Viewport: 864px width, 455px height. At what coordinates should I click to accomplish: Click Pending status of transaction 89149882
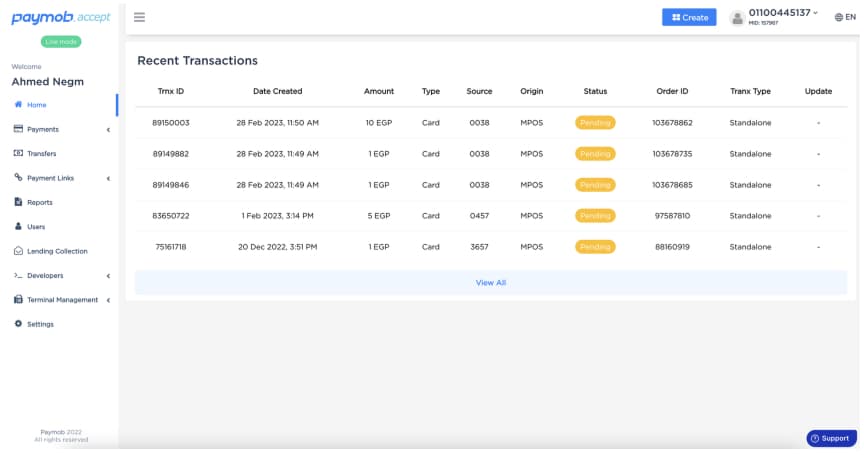[595, 154]
